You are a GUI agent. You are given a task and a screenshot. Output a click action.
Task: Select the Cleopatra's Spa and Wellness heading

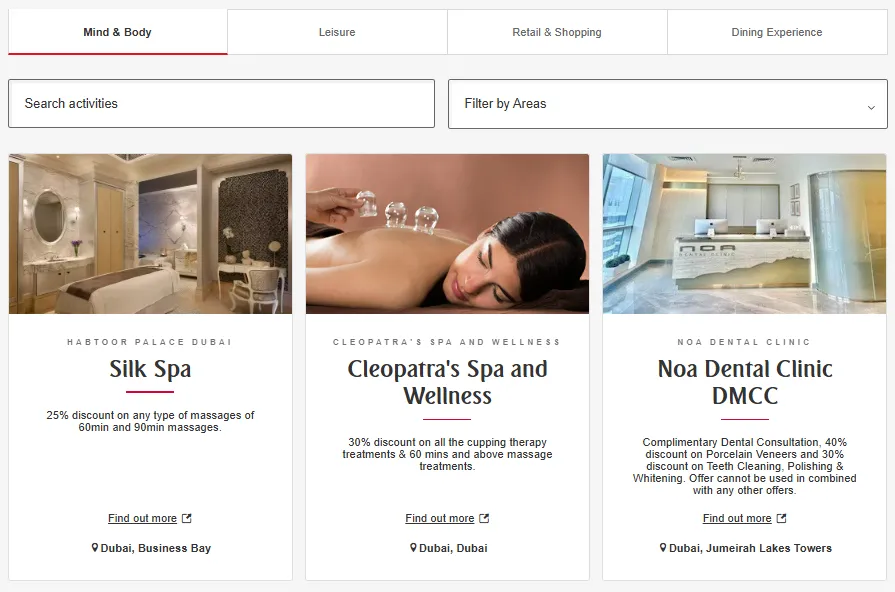point(448,382)
